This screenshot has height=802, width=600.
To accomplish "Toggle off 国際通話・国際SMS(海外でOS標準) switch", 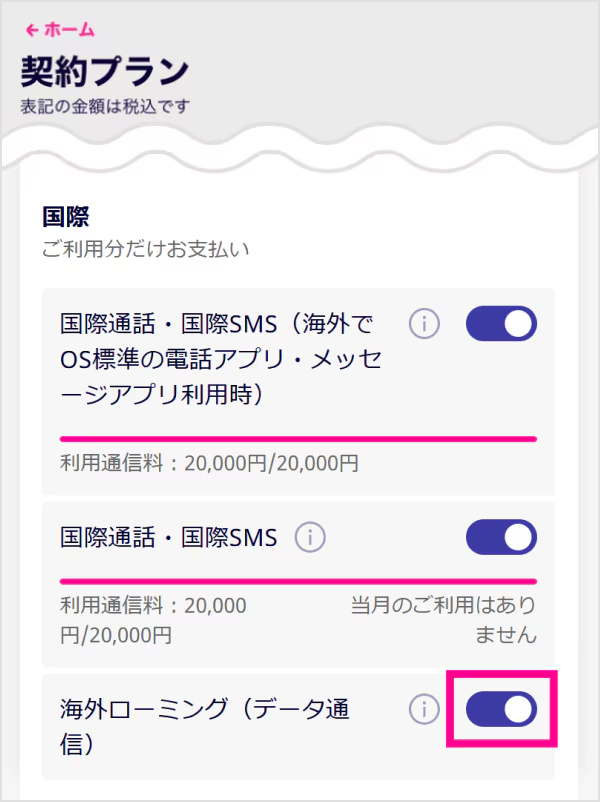I will coord(501,324).
